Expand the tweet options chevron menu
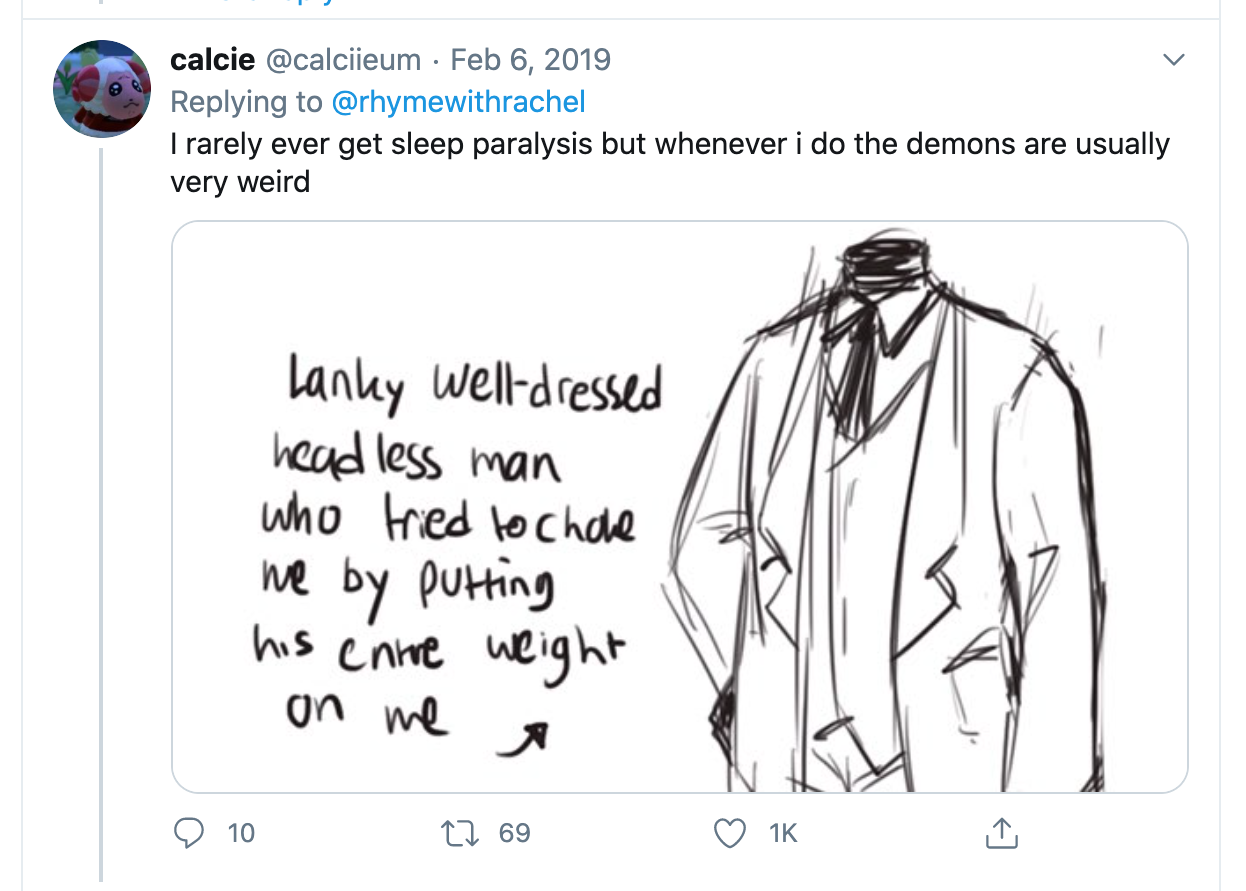The height and width of the screenshot is (891, 1246). [x=1175, y=60]
